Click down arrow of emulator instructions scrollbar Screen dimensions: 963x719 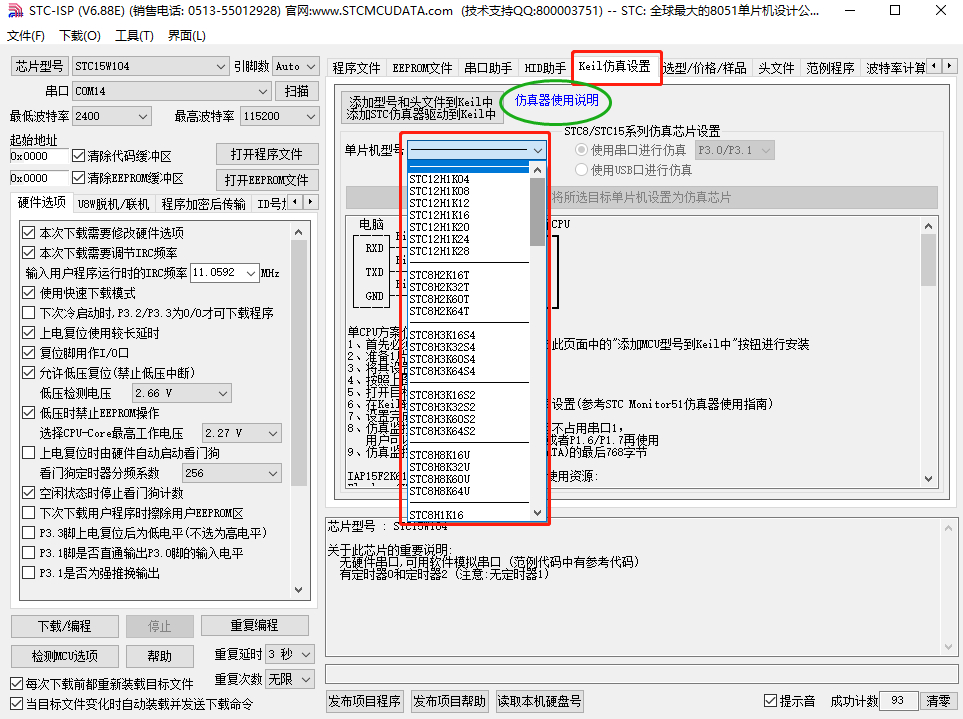point(928,479)
